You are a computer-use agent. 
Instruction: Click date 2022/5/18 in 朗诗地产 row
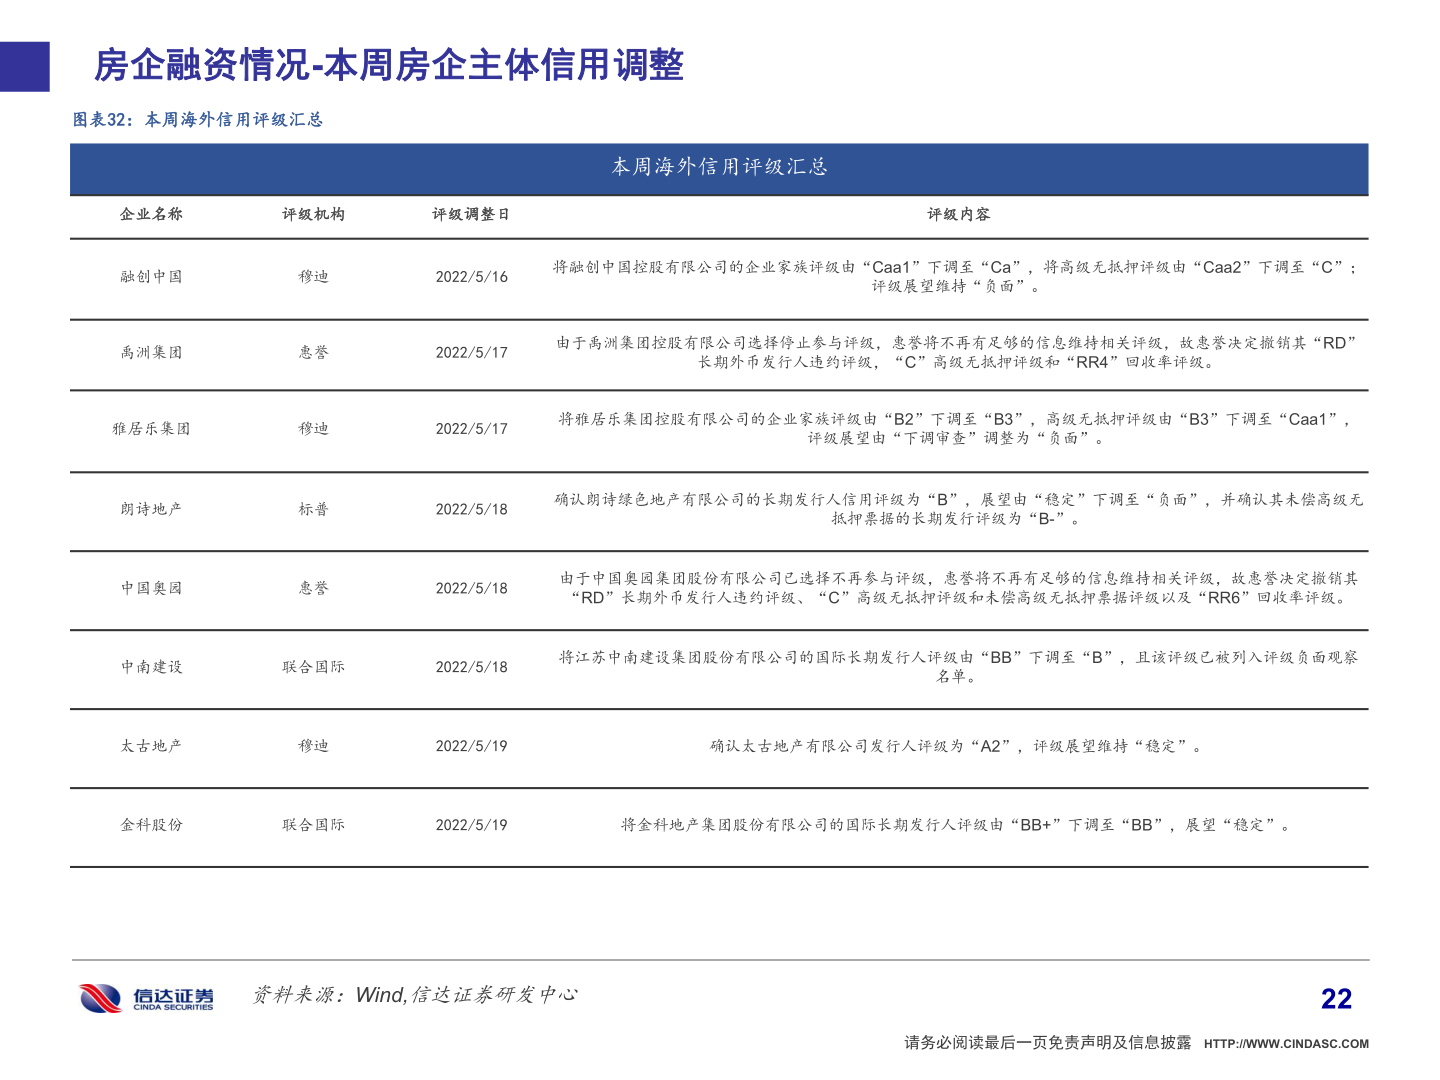pos(471,509)
